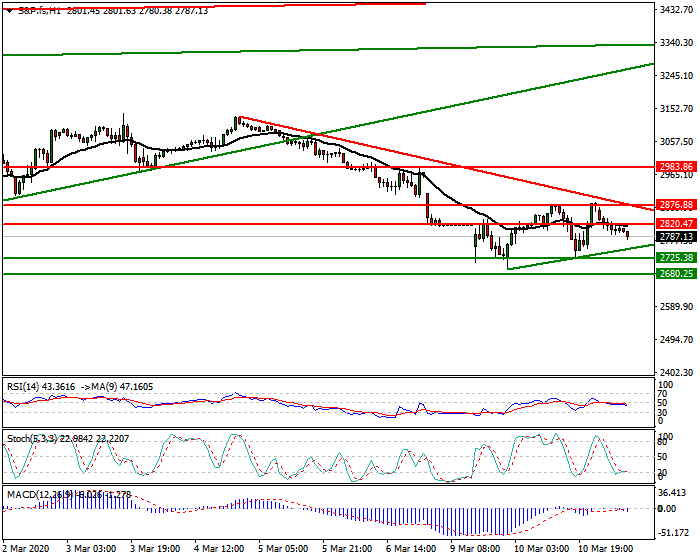The width and height of the screenshot is (700, 560).
Task: Click the 3432.70 price scale value
Action: (x=676, y=9)
